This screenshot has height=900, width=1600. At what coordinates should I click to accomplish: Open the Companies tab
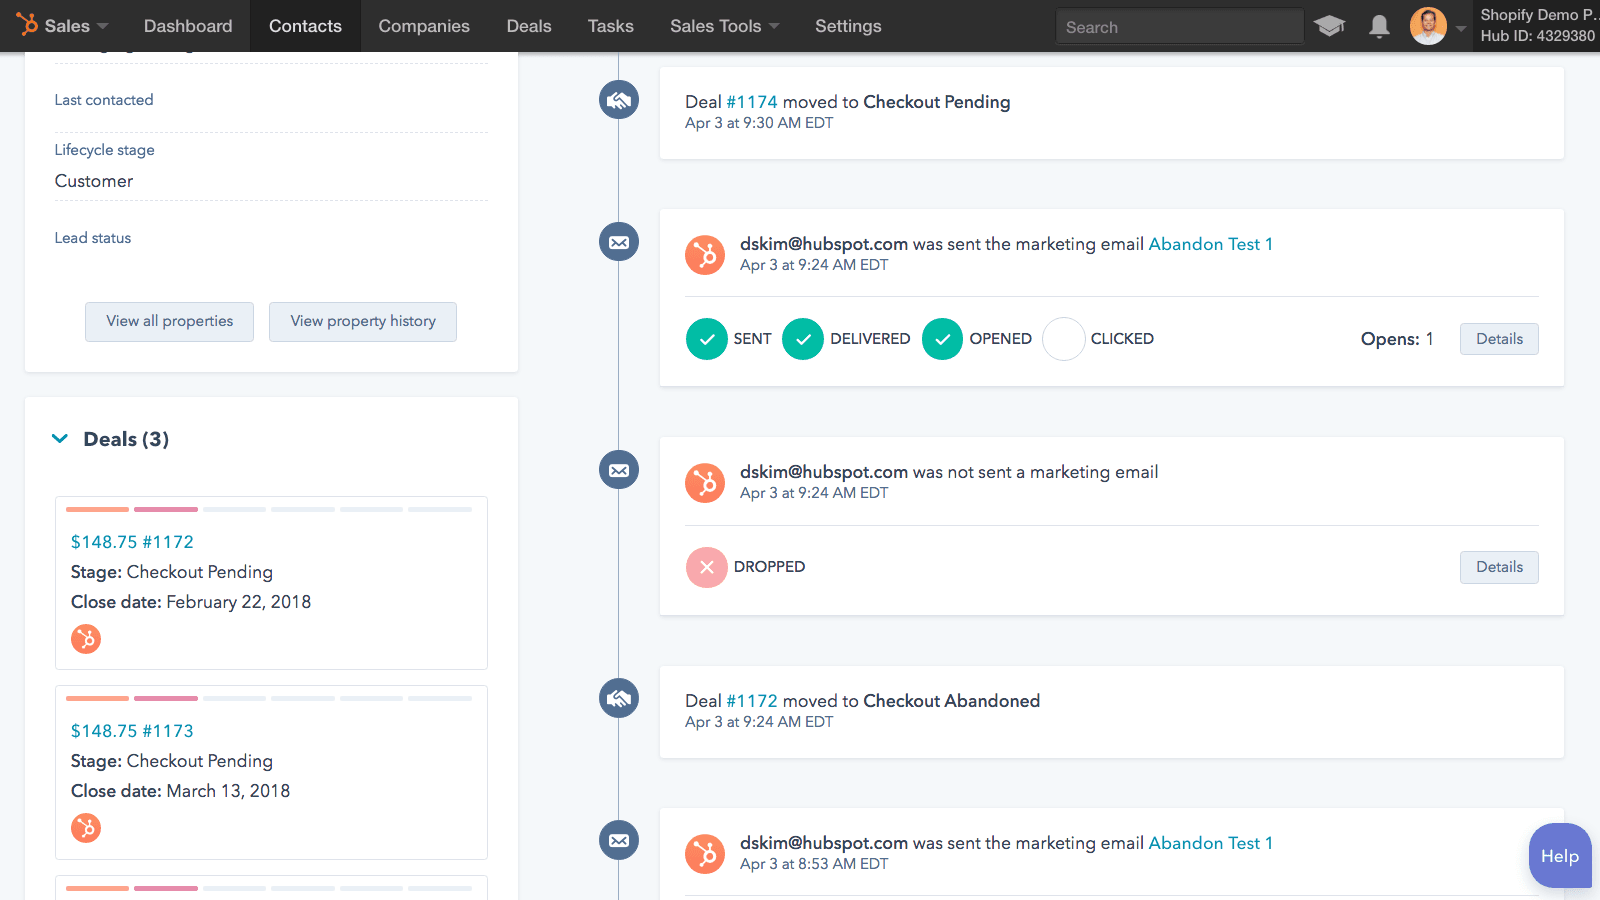point(424,26)
